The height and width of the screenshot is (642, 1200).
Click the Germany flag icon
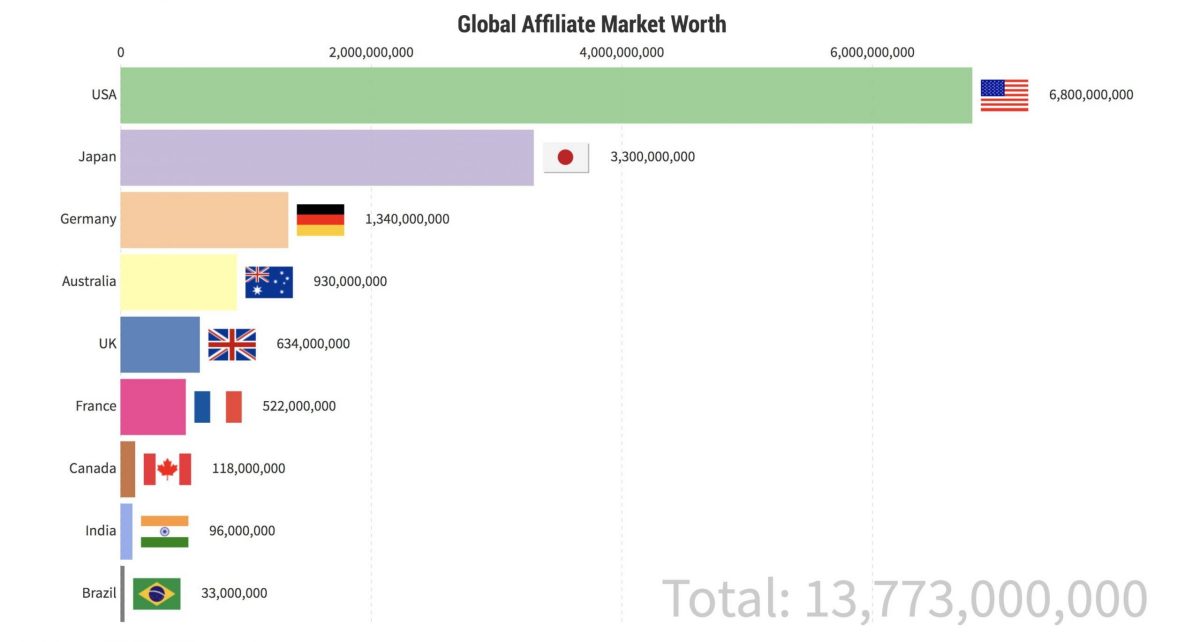pos(320,219)
